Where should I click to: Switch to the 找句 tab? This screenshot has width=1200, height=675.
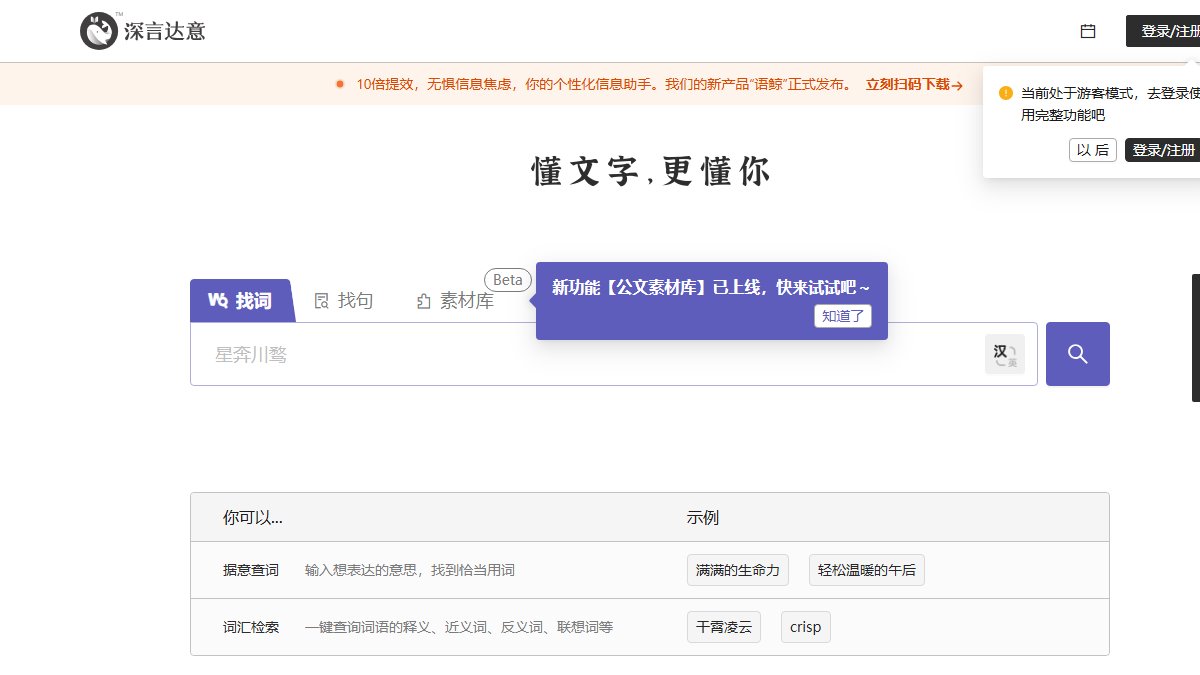tap(344, 301)
